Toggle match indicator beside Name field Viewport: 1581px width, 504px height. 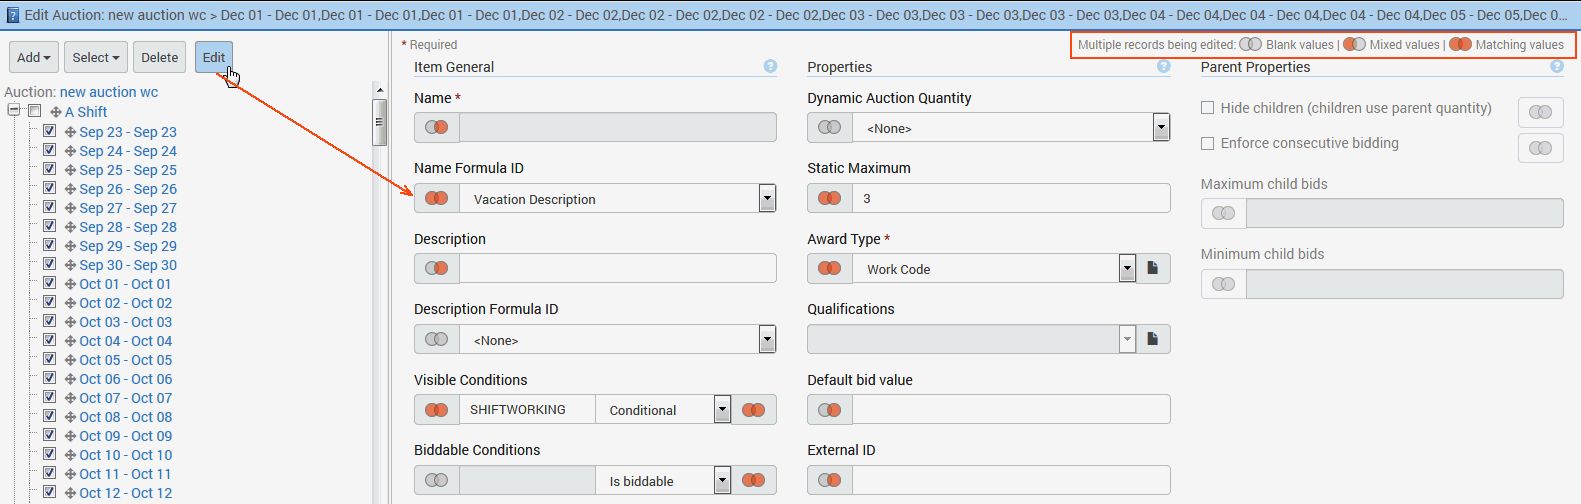(437, 127)
